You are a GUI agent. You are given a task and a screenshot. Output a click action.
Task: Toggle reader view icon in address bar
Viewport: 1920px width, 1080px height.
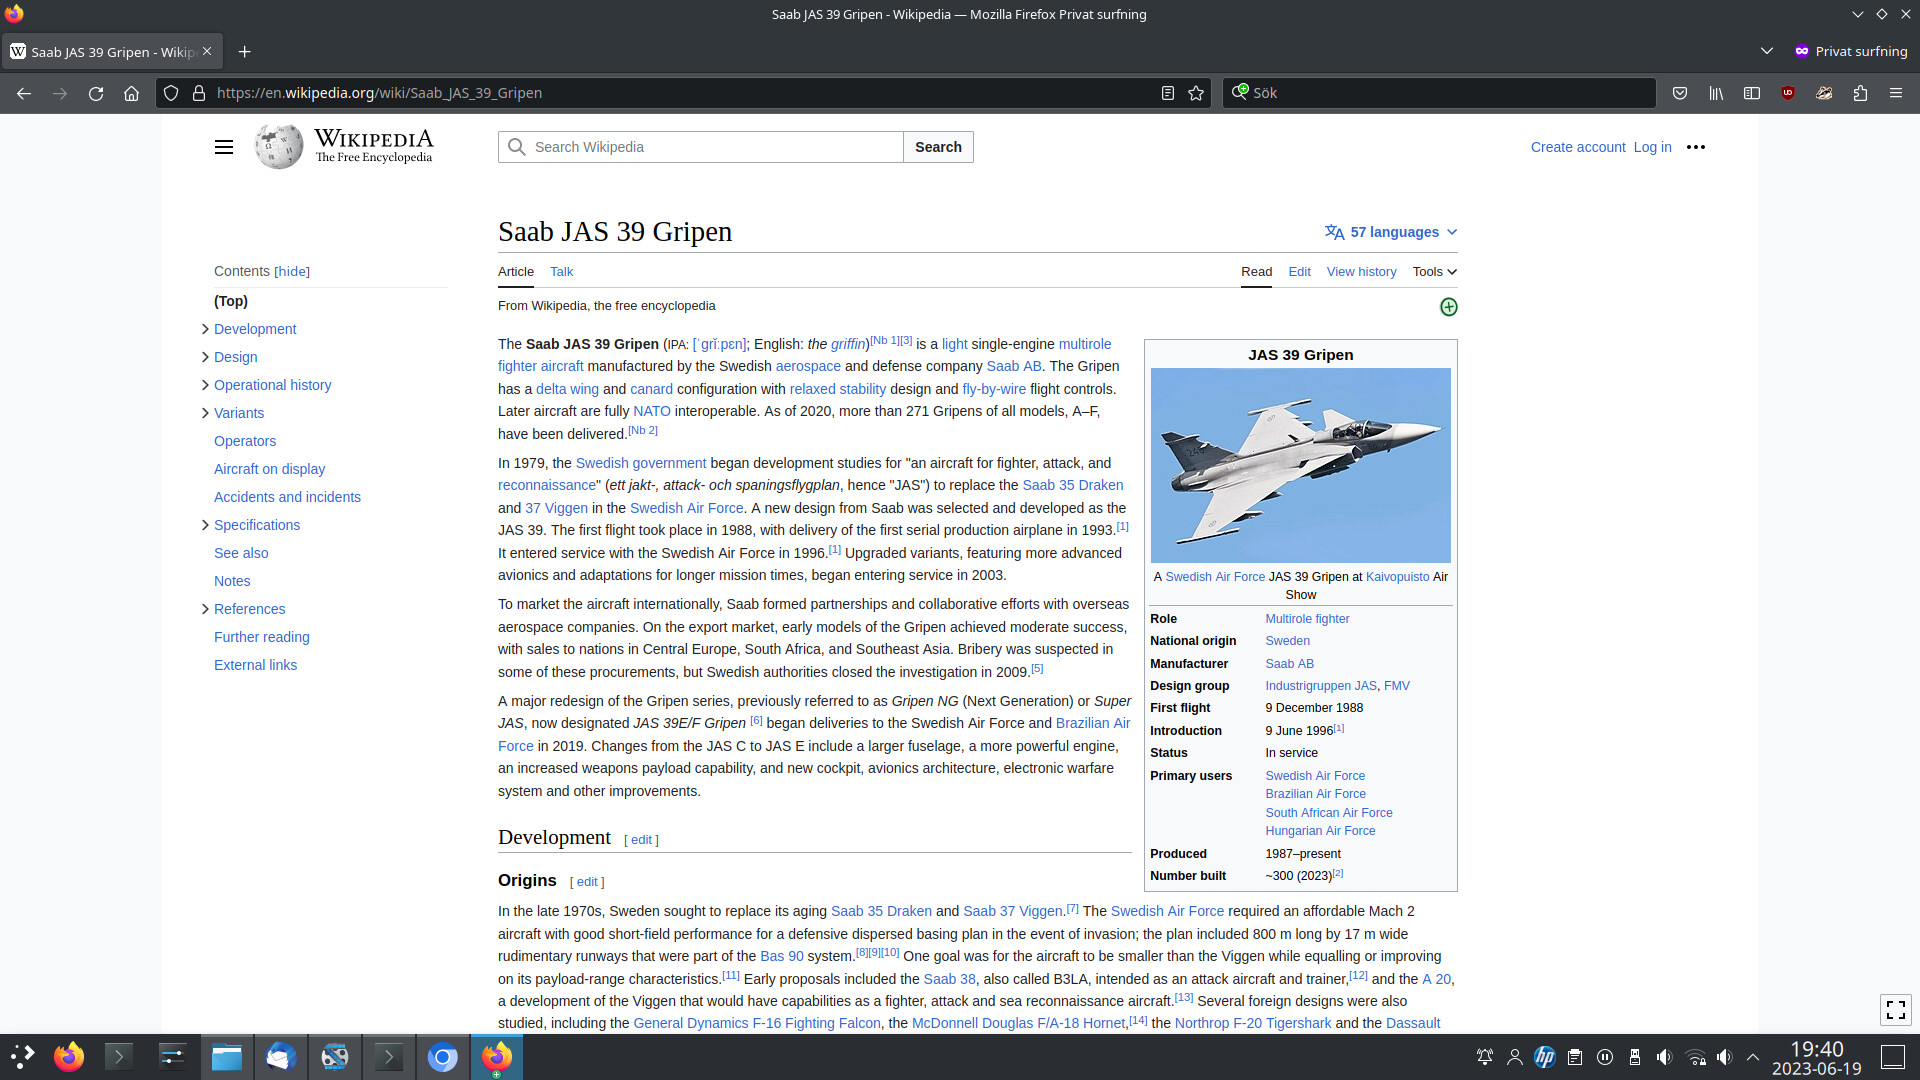pos(1167,93)
